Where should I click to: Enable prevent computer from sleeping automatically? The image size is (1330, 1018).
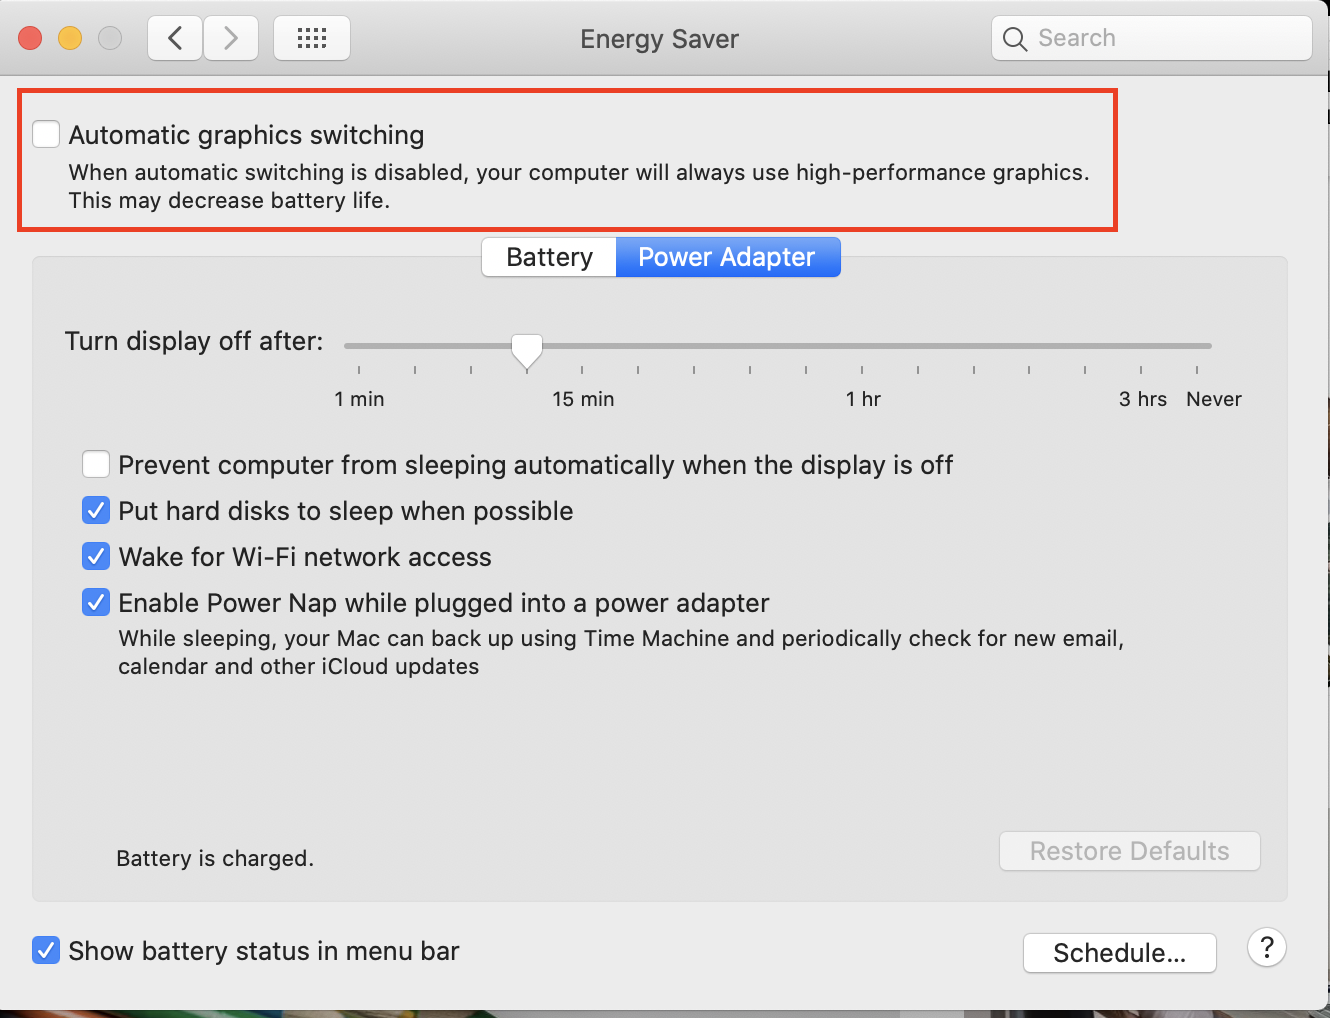point(96,465)
